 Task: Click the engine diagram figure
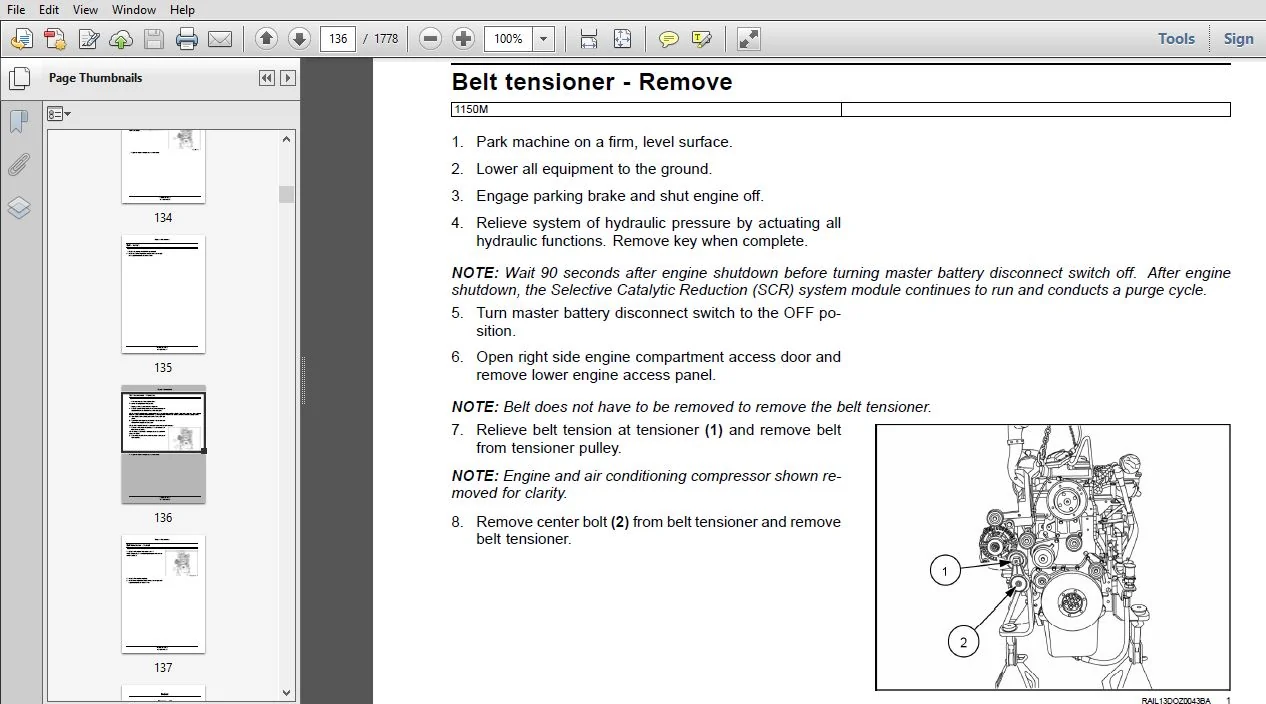[1053, 557]
